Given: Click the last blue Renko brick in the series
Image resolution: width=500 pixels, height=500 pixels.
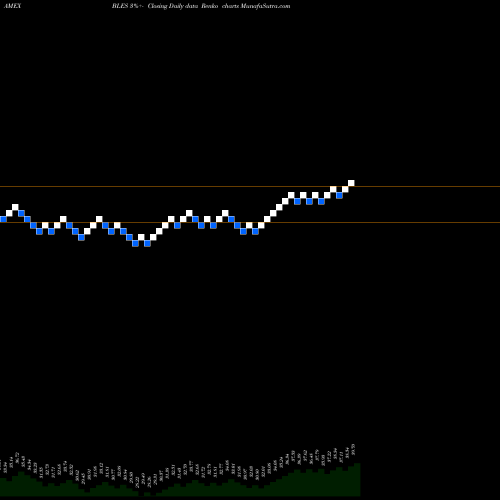Looking at the screenshot, I should click(x=339, y=195).
